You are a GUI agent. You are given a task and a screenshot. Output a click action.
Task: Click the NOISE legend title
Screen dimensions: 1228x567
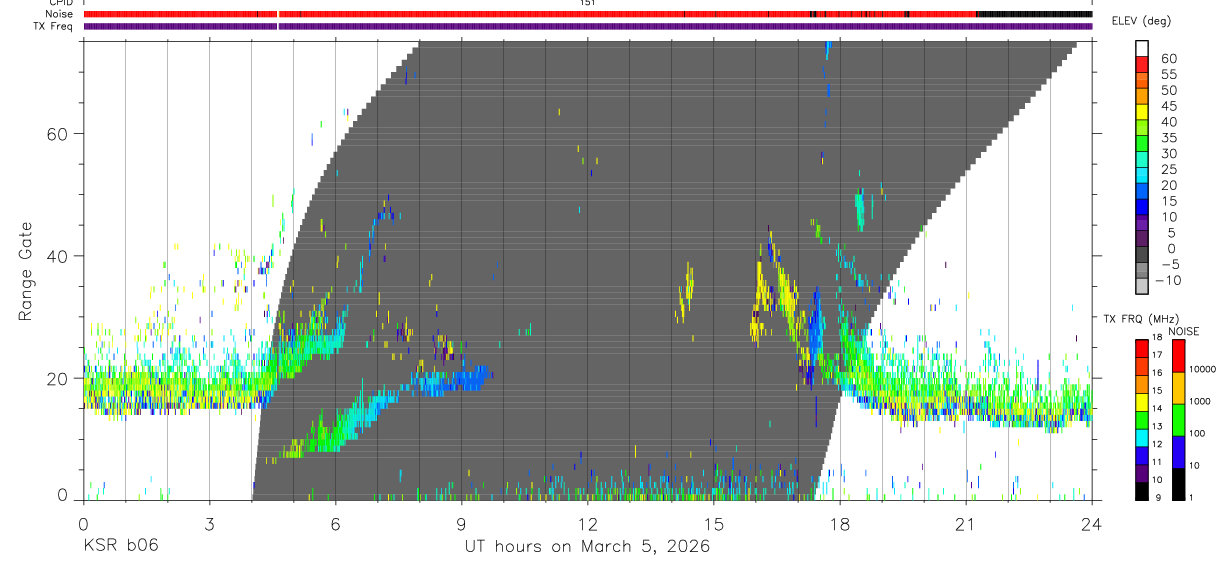tap(1183, 331)
